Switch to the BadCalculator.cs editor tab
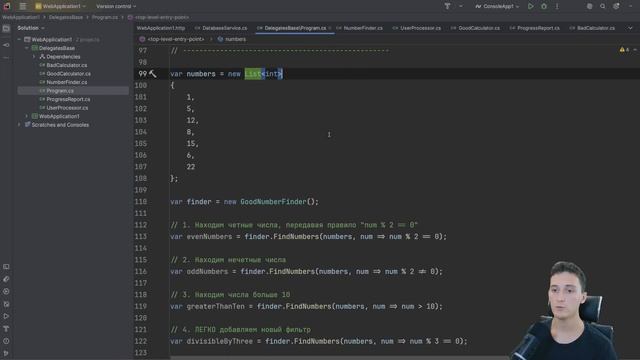Viewport: 640px width, 360px height. pyautogui.click(x=592, y=28)
